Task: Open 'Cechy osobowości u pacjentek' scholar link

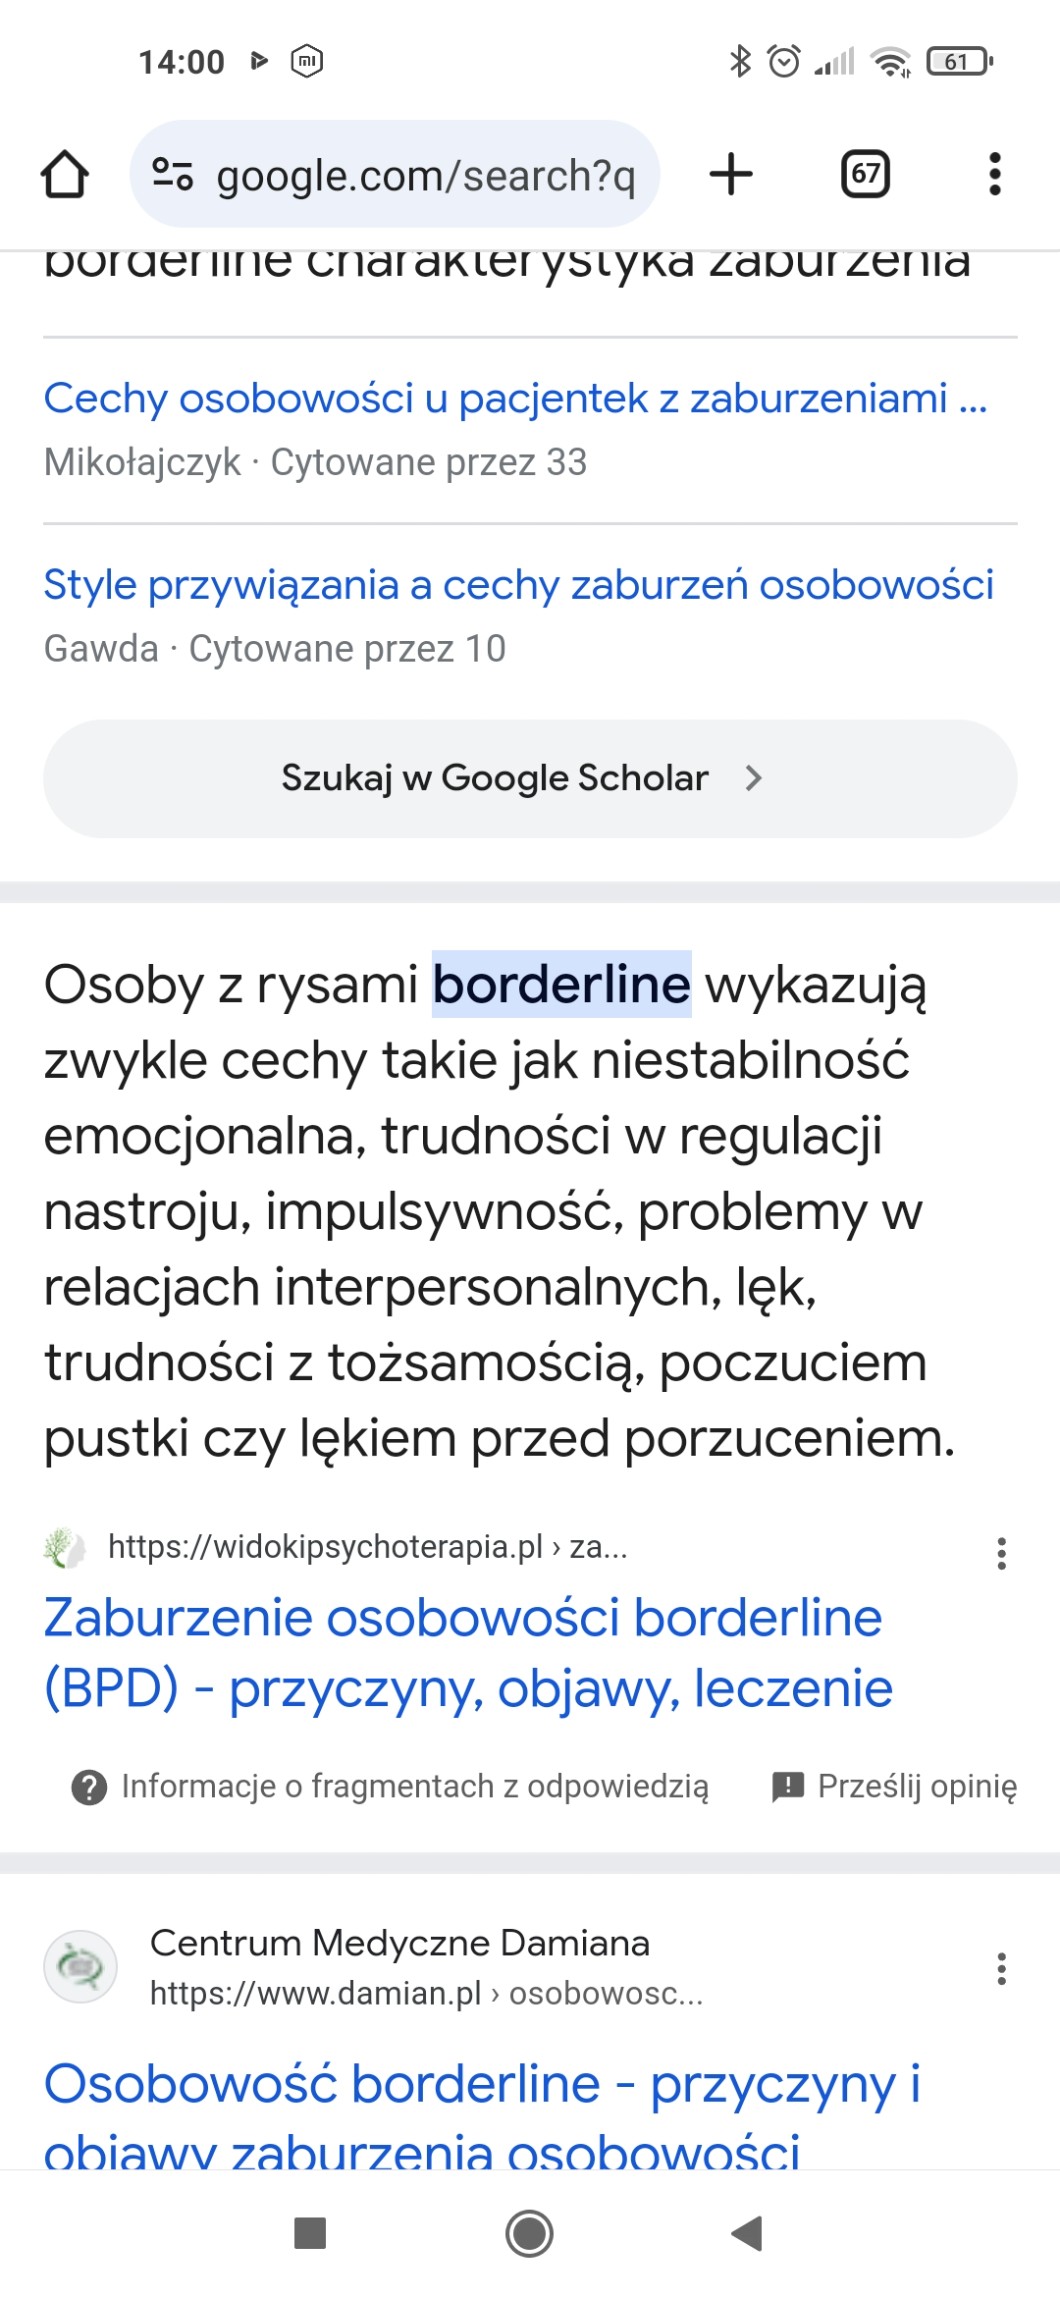Action: 514,399
